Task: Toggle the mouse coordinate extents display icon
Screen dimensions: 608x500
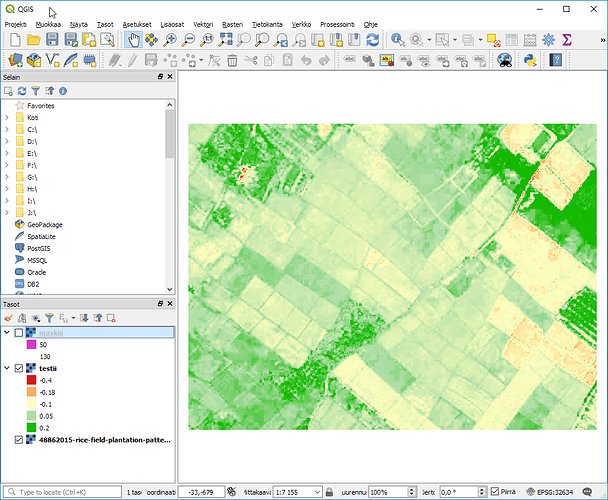Action: (x=231, y=492)
